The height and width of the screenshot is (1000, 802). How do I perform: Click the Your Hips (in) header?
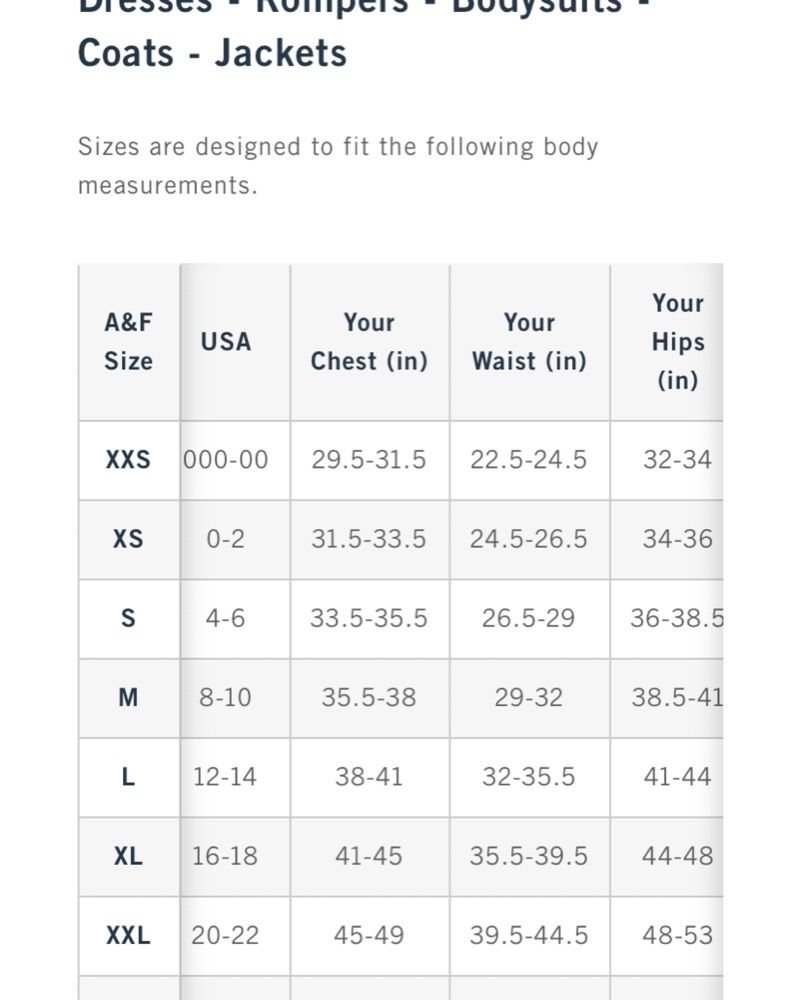pyautogui.click(x=678, y=342)
